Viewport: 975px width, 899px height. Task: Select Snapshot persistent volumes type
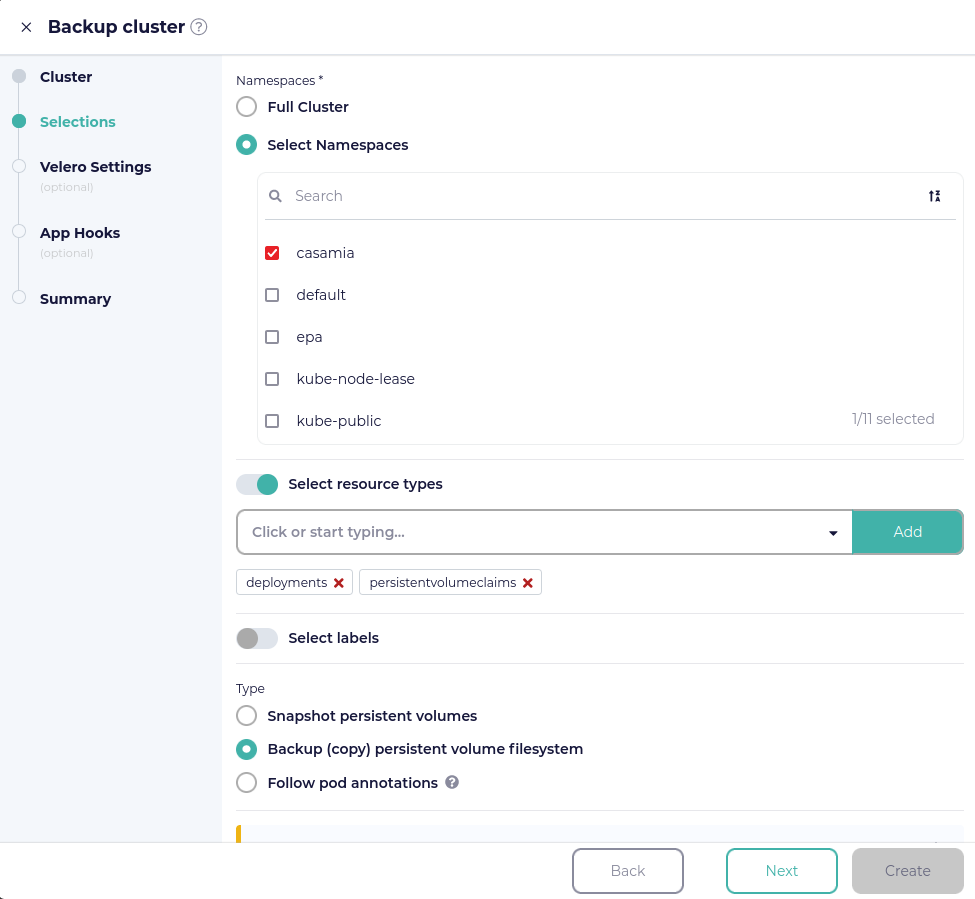pyautogui.click(x=246, y=716)
